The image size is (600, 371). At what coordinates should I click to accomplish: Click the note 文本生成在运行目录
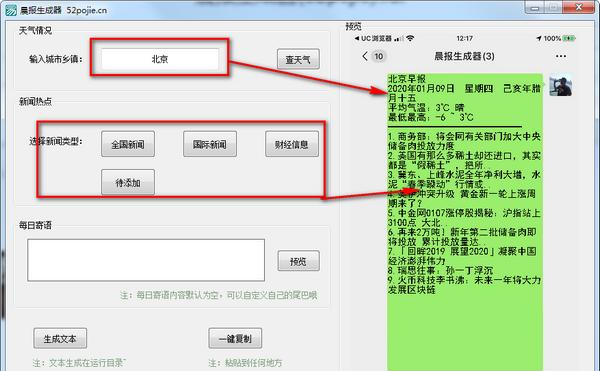click(79, 363)
